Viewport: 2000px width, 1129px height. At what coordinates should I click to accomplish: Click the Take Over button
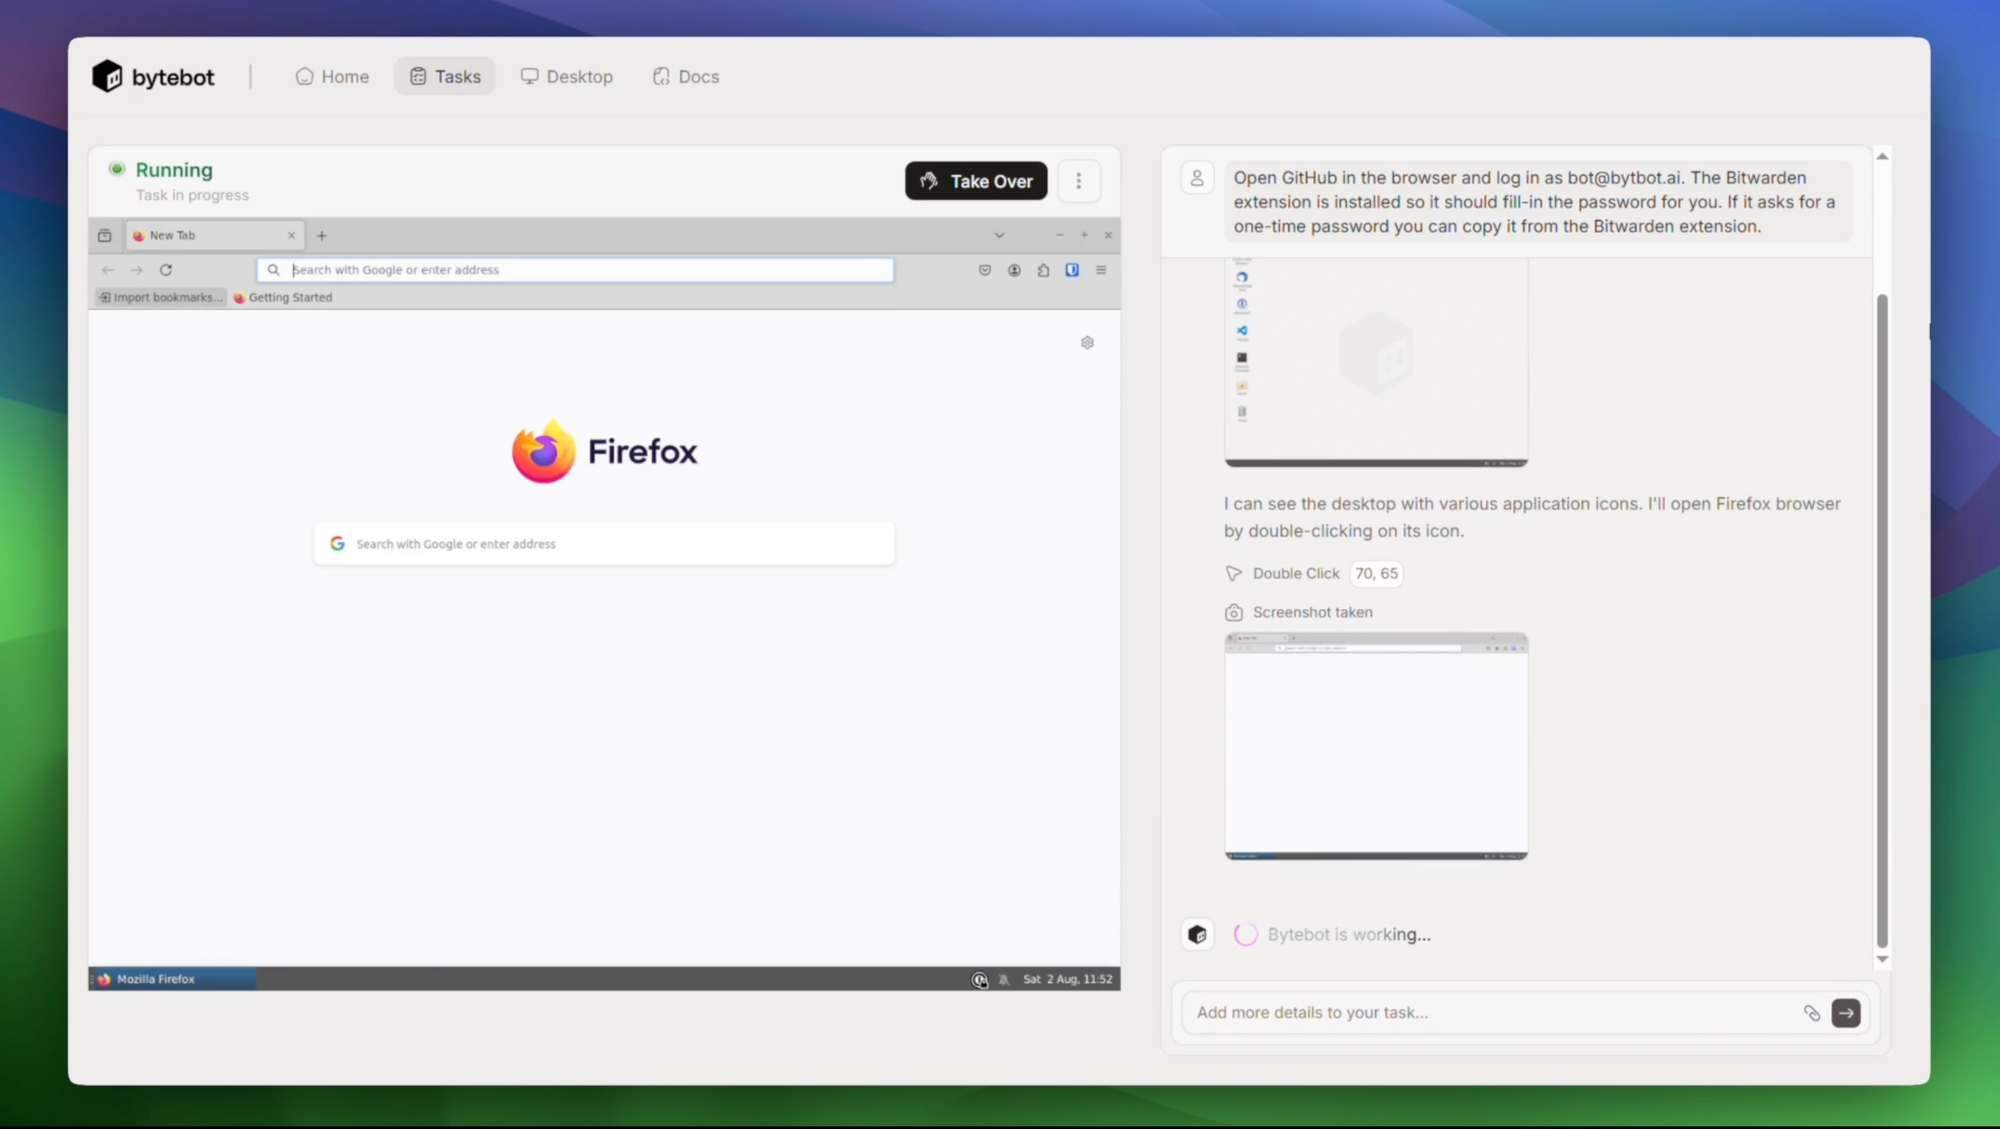coord(976,181)
